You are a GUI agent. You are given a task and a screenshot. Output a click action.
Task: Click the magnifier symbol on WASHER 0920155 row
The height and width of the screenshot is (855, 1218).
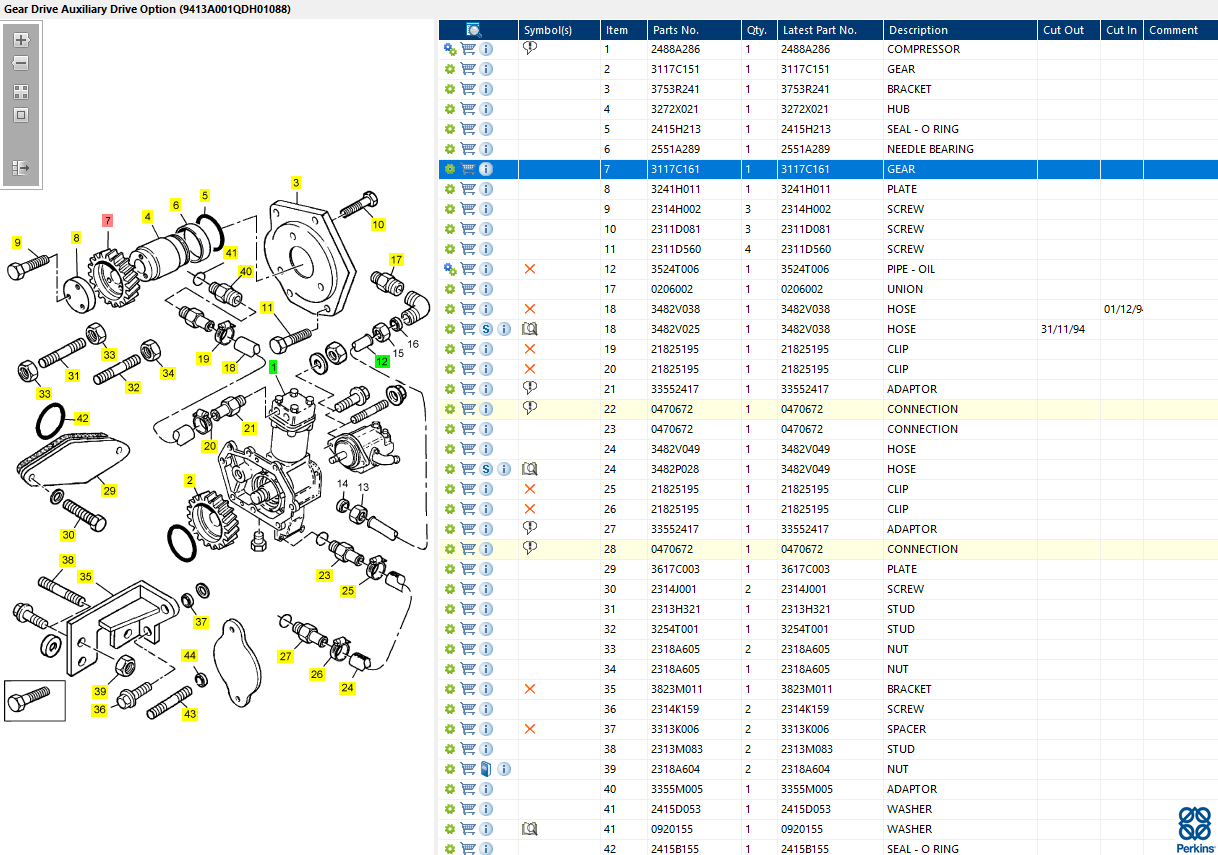[530, 829]
